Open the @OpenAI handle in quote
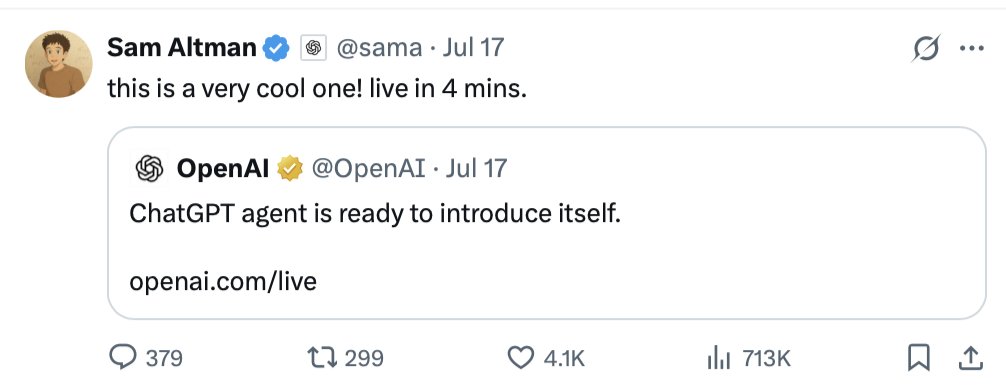 click(368, 168)
